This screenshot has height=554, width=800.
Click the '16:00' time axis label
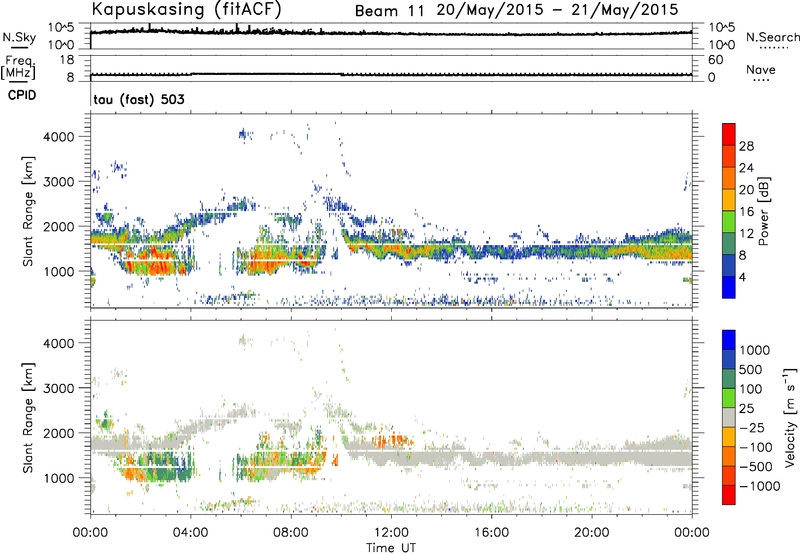(x=491, y=533)
